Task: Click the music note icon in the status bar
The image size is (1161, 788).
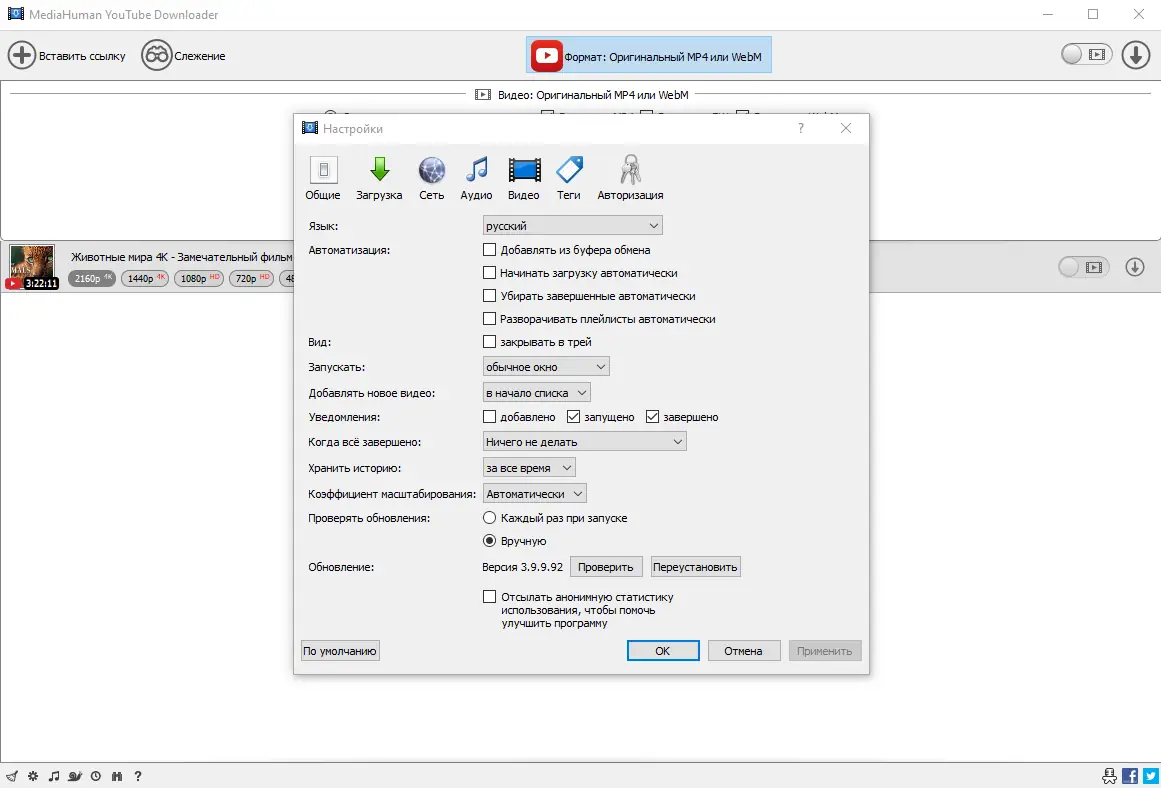Action: pyautogui.click(x=53, y=776)
